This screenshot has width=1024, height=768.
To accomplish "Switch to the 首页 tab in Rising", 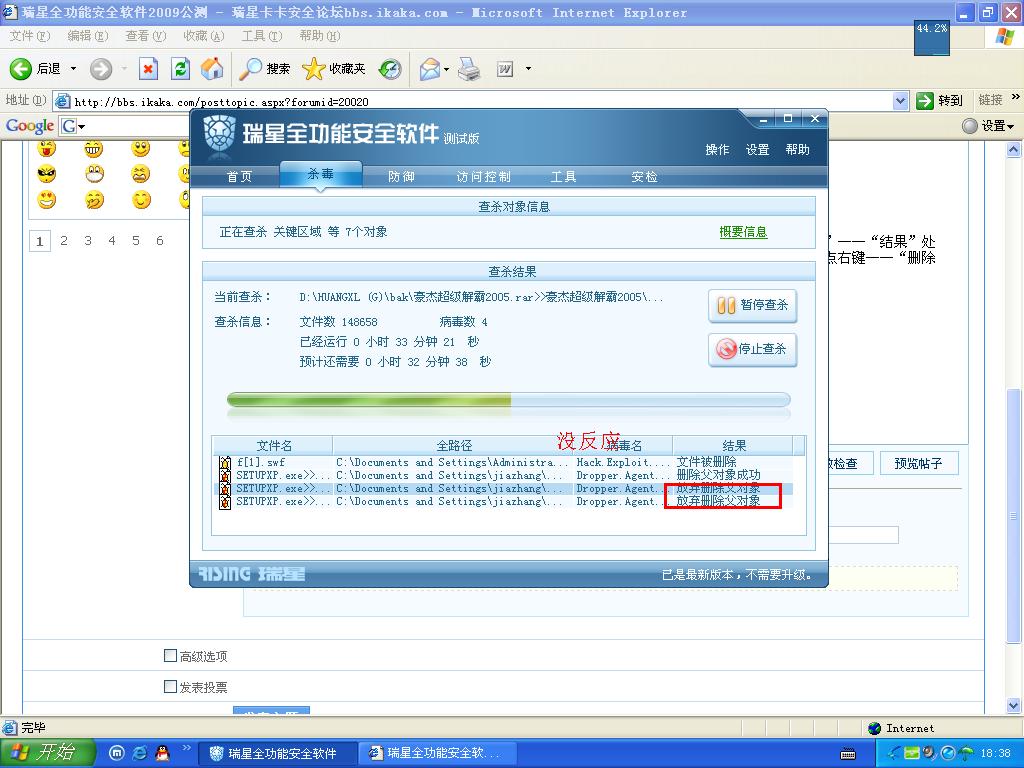I will click(239, 176).
